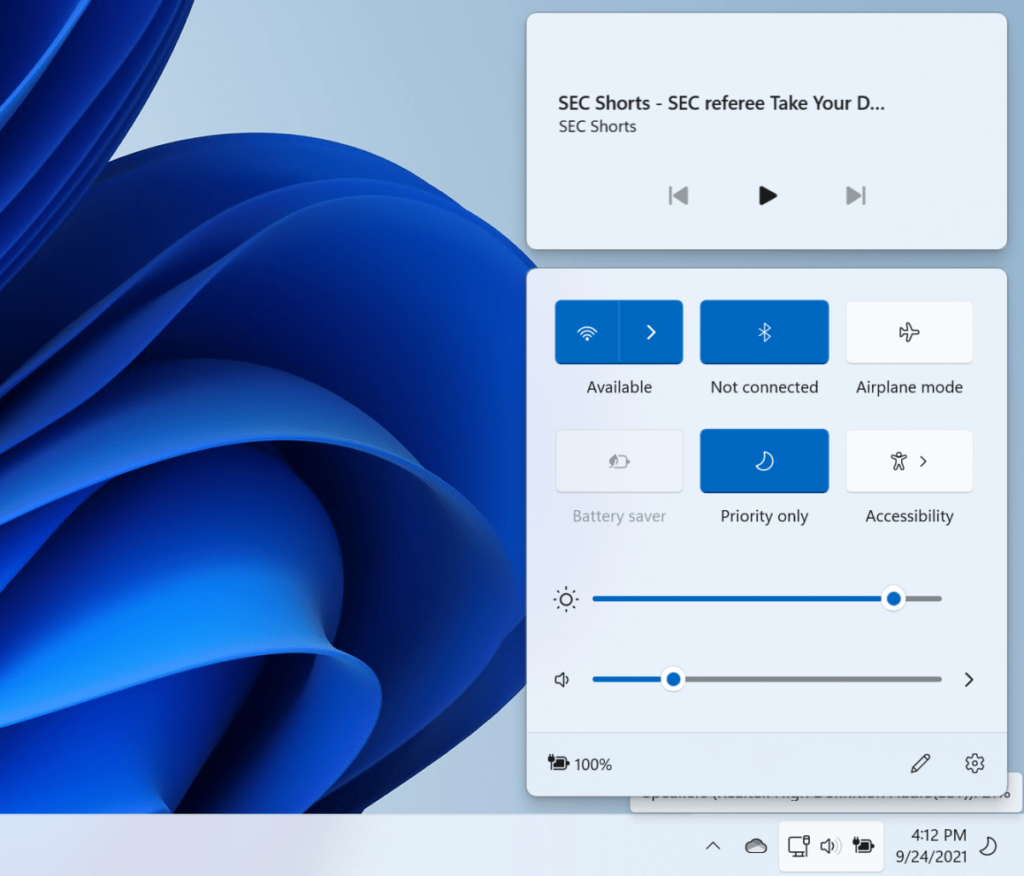Click the OneDrive cloud icon in taskbar

click(756, 846)
